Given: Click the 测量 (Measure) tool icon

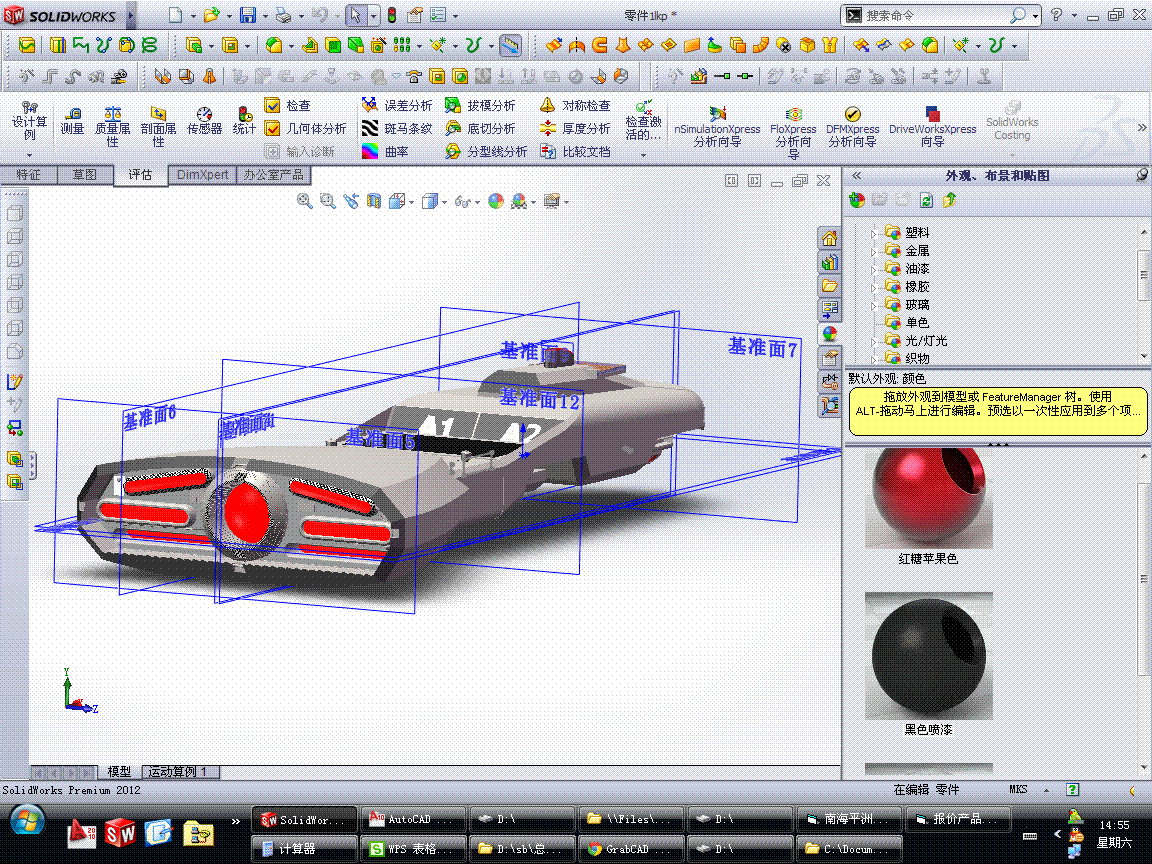Looking at the screenshot, I should coord(72,115).
